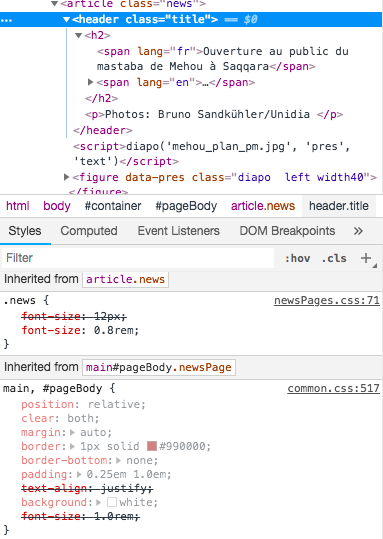Open common.css:517 source link

[333, 388]
